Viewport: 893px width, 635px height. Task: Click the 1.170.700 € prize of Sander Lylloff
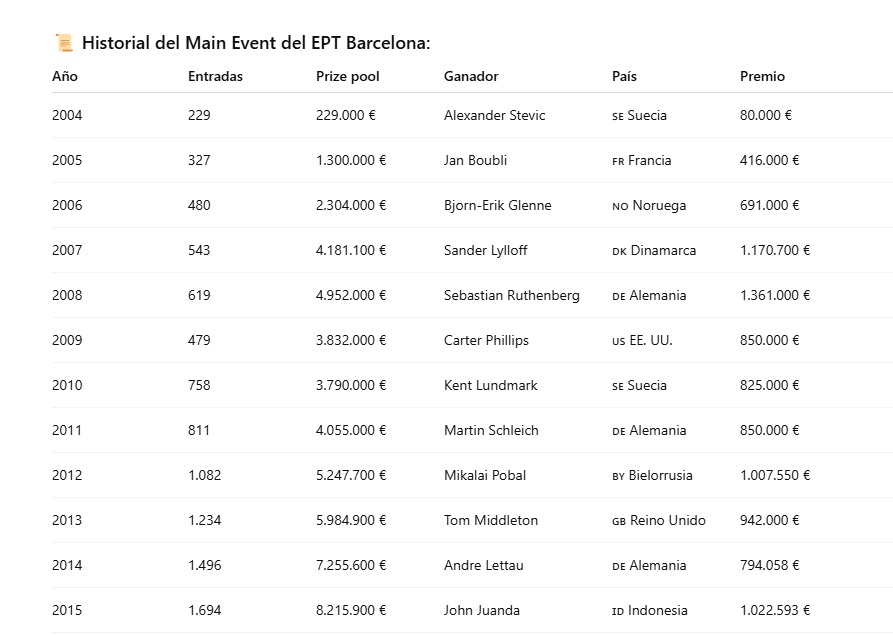click(x=775, y=250)
